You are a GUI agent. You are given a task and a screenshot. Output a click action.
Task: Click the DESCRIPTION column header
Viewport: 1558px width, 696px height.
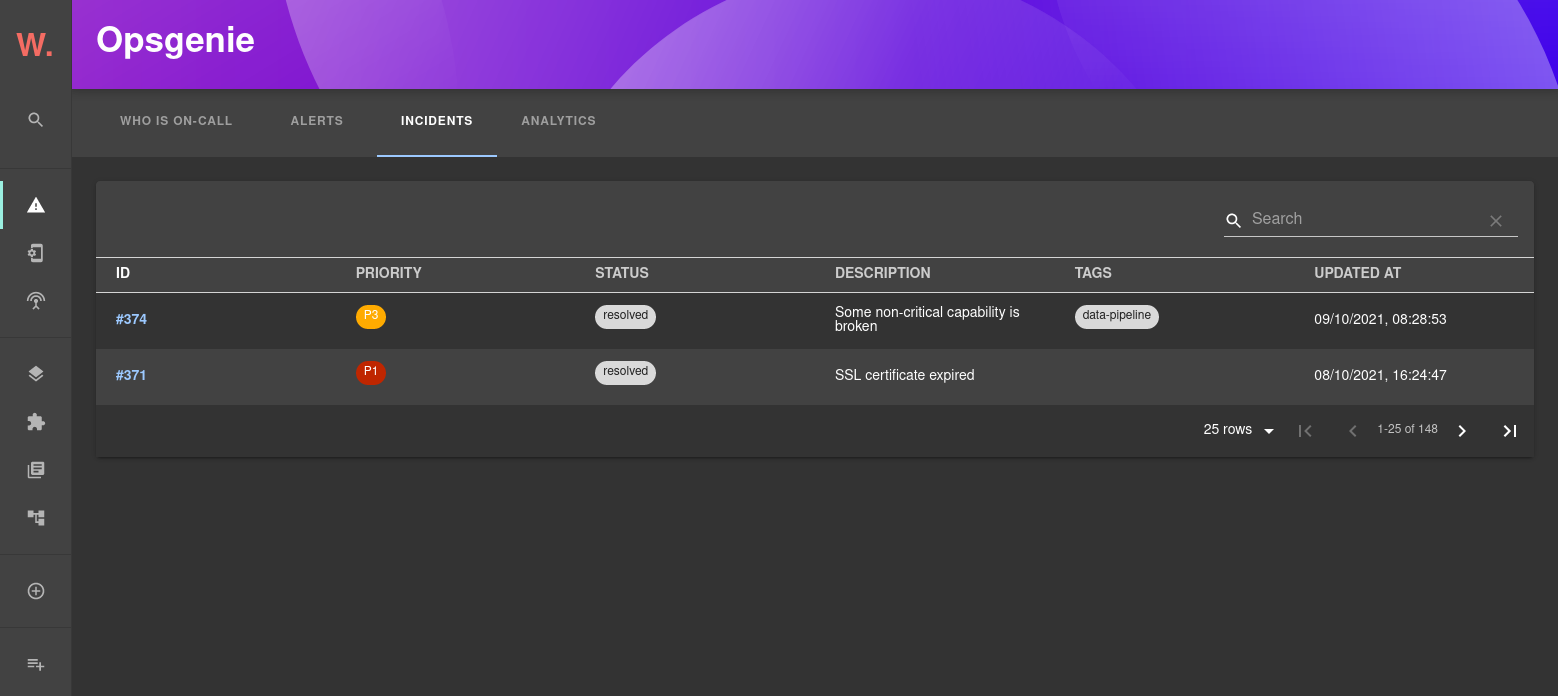(x=883, y=273)
